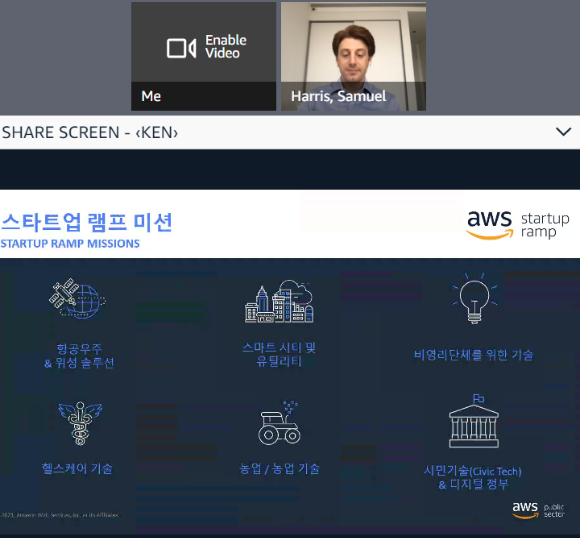Click the 항공우주 & 위성 솔루션 label
The image size is (580, 538).
[x=79, y=356]
